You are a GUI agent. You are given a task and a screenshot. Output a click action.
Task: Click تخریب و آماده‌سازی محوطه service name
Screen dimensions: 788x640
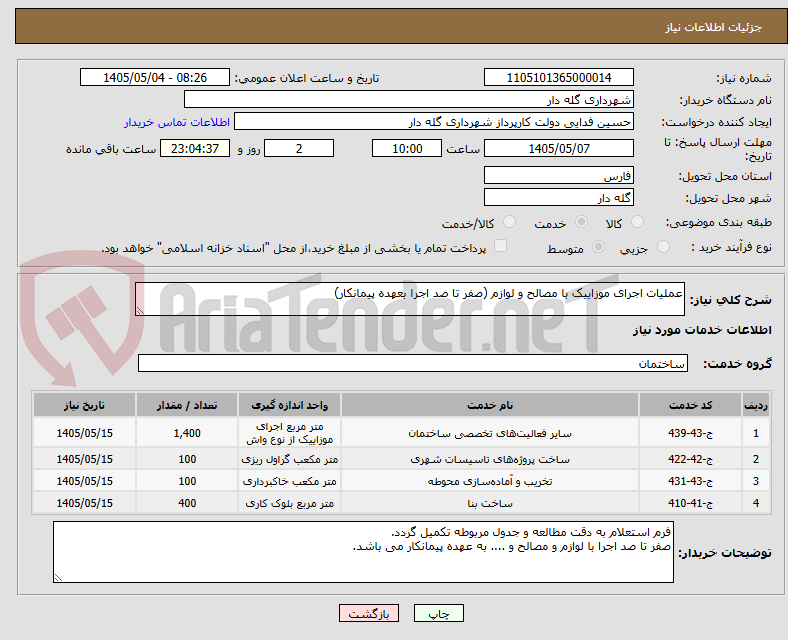tap(490, 481)
